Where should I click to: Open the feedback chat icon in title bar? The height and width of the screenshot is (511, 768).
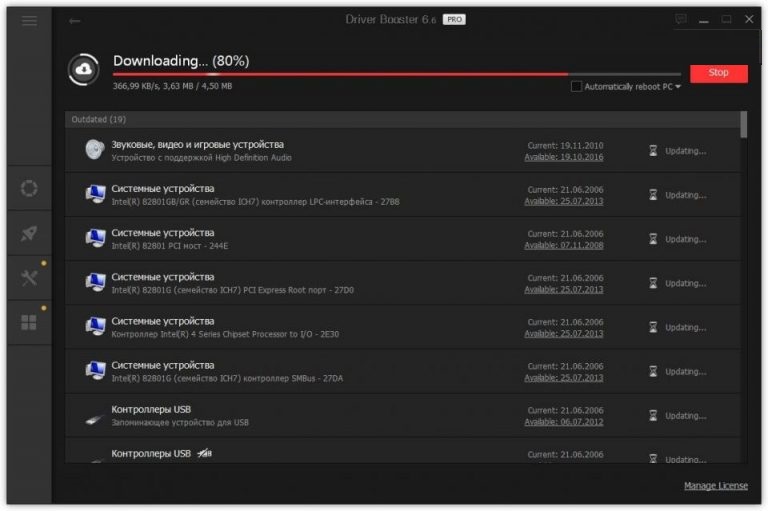click(680, 19)
